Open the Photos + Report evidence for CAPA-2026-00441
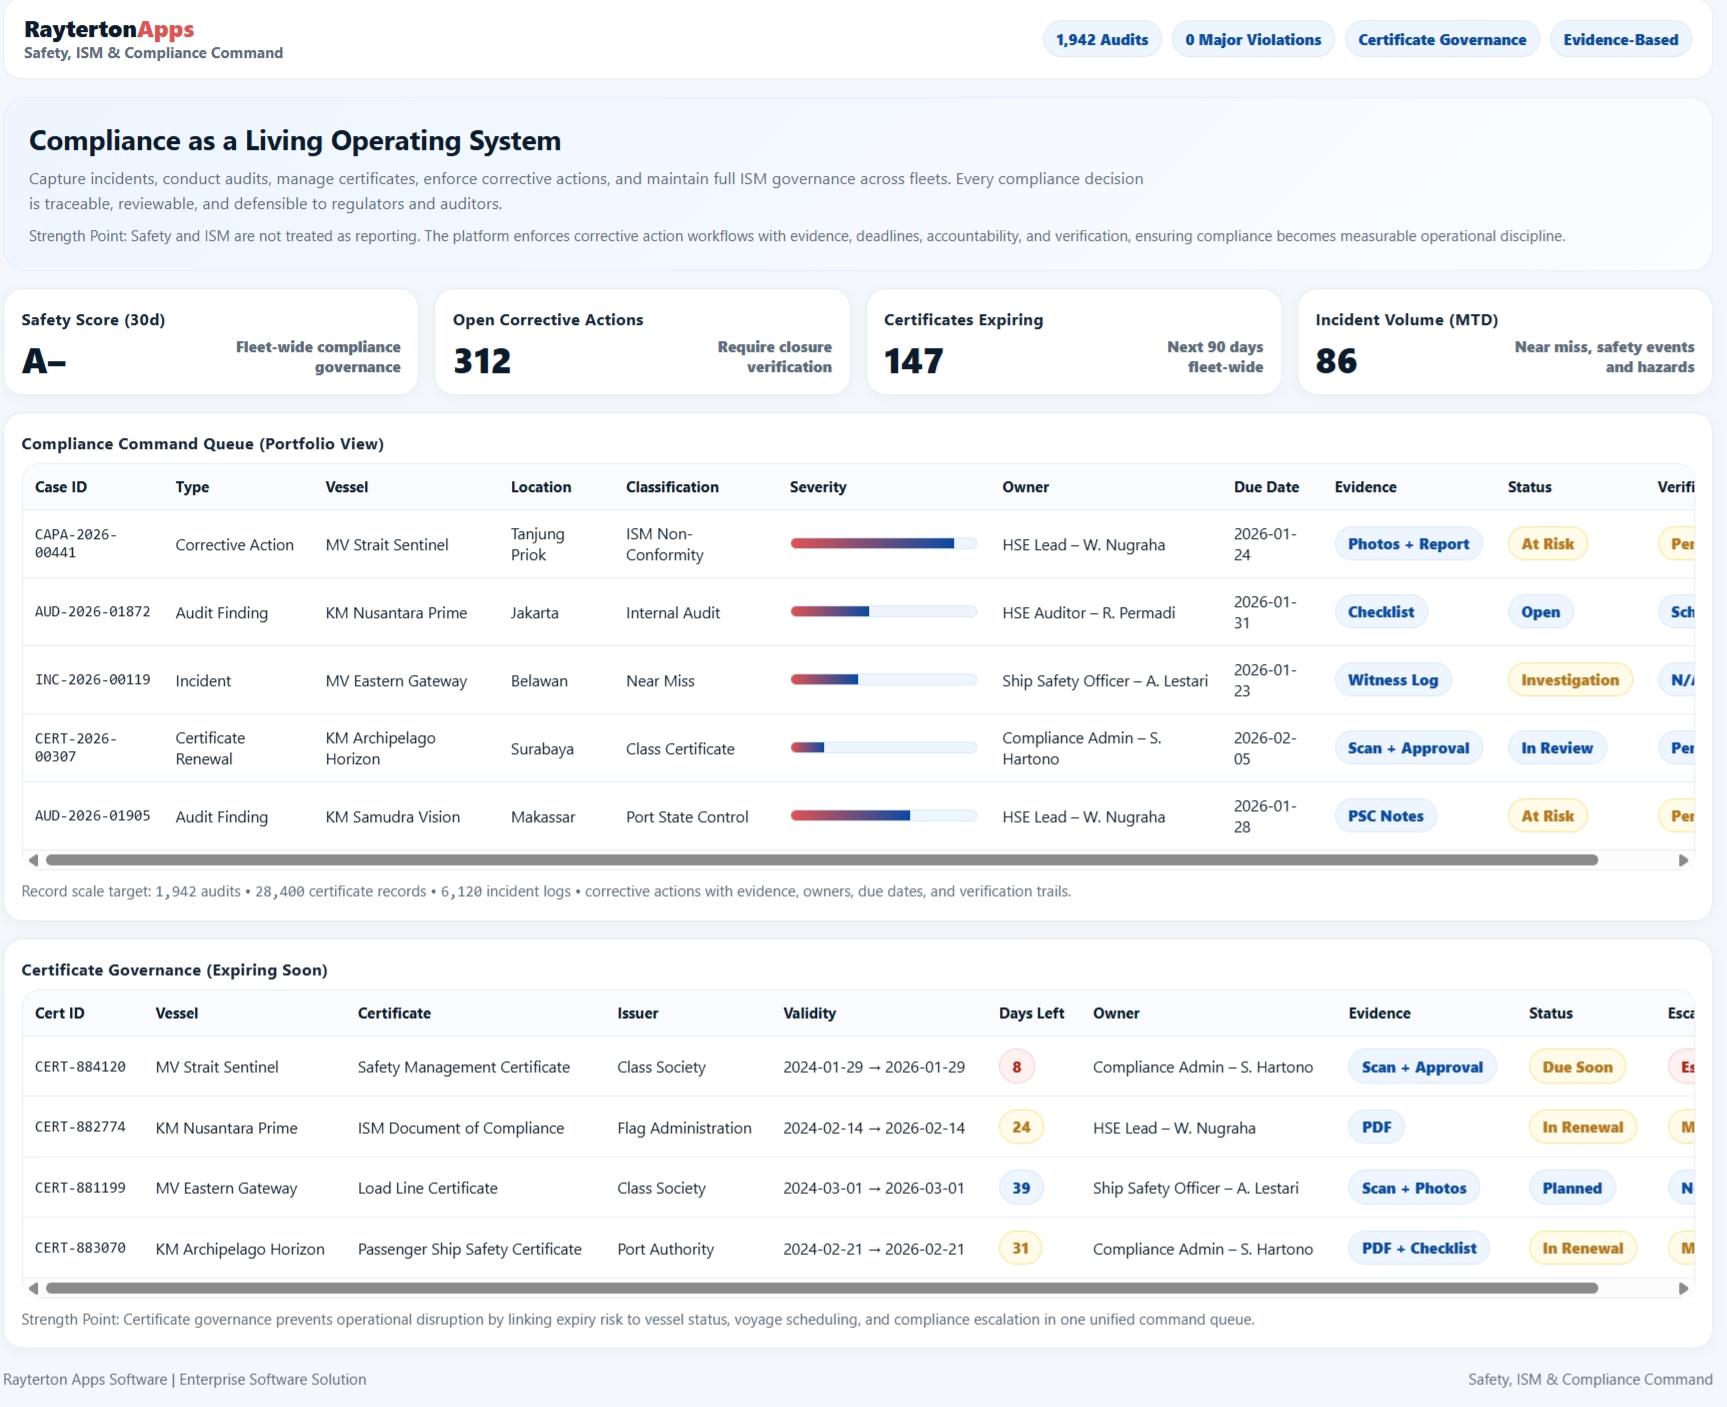The height and width of the screenshot is (1407, 1727). click(x=1408, y=543)
